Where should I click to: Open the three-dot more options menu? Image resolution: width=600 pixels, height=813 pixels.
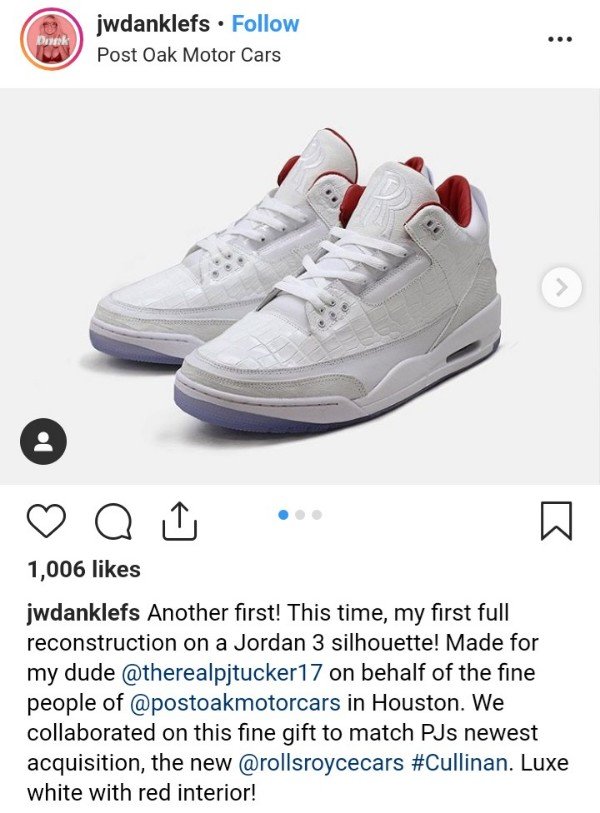560,39
